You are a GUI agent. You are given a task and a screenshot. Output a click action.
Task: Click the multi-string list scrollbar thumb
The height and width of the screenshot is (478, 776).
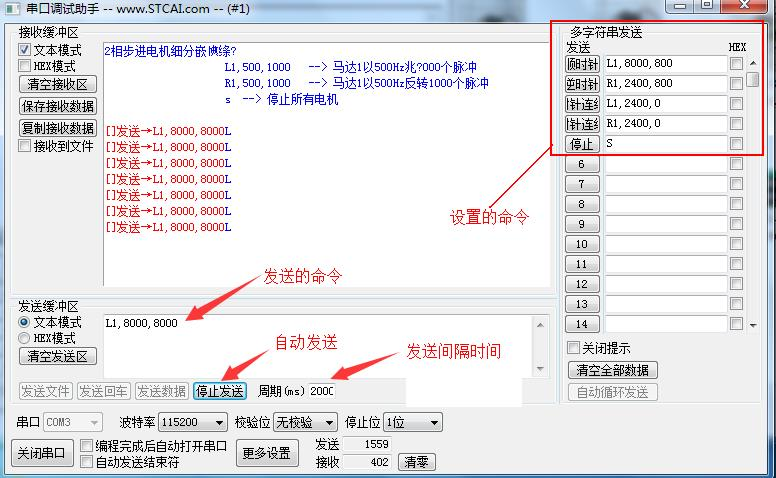pyautogui.click(x=753, y=79)
